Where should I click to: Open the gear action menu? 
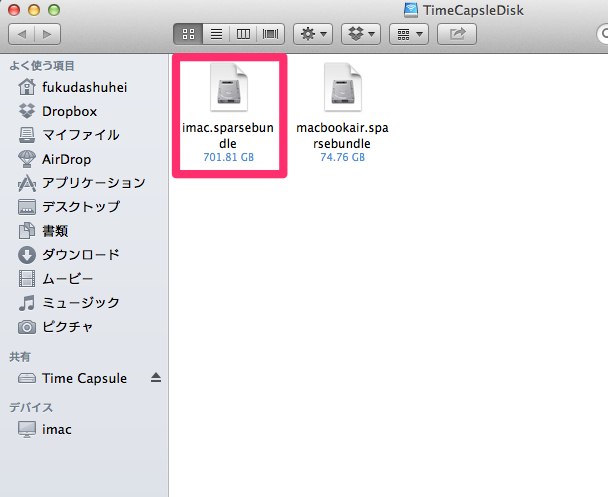point(313,34)
